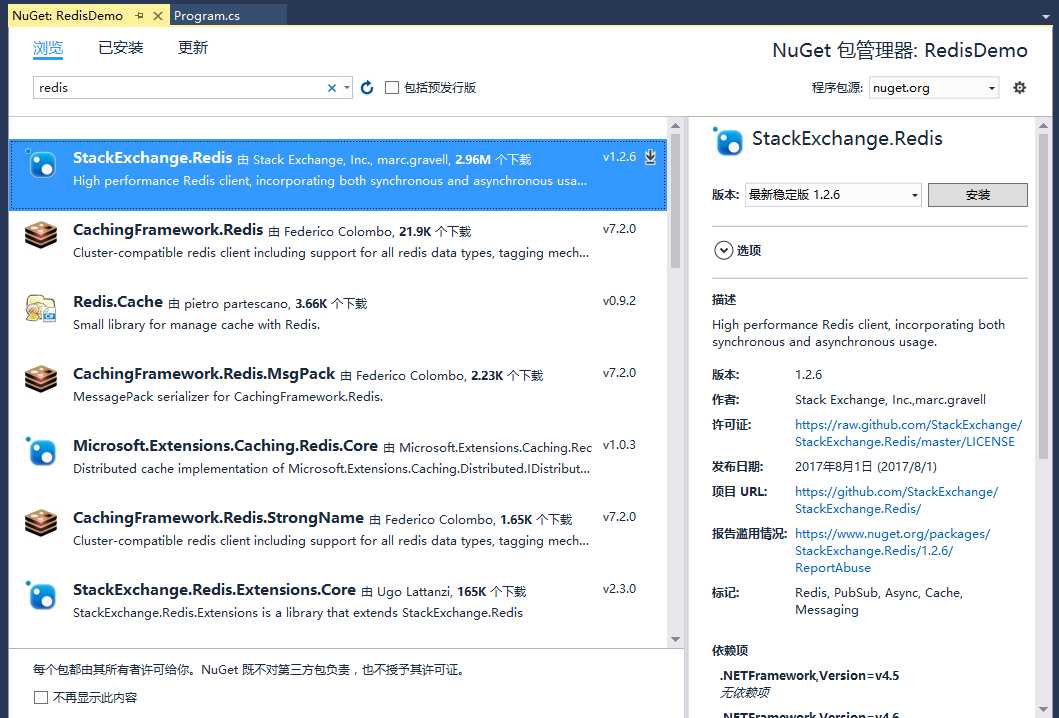Switch to the Browse tab
This screenshot has width=1059, height=718.
[x=48, y=47]
